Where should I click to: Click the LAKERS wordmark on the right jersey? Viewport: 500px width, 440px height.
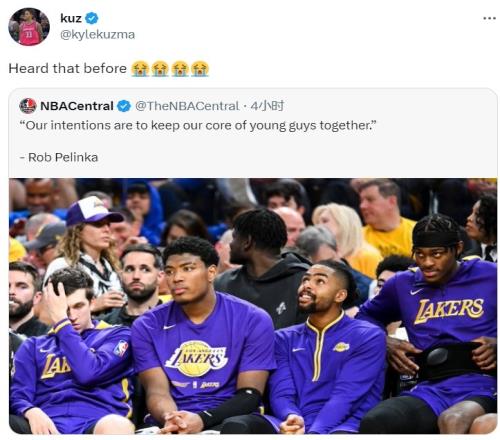449,311
